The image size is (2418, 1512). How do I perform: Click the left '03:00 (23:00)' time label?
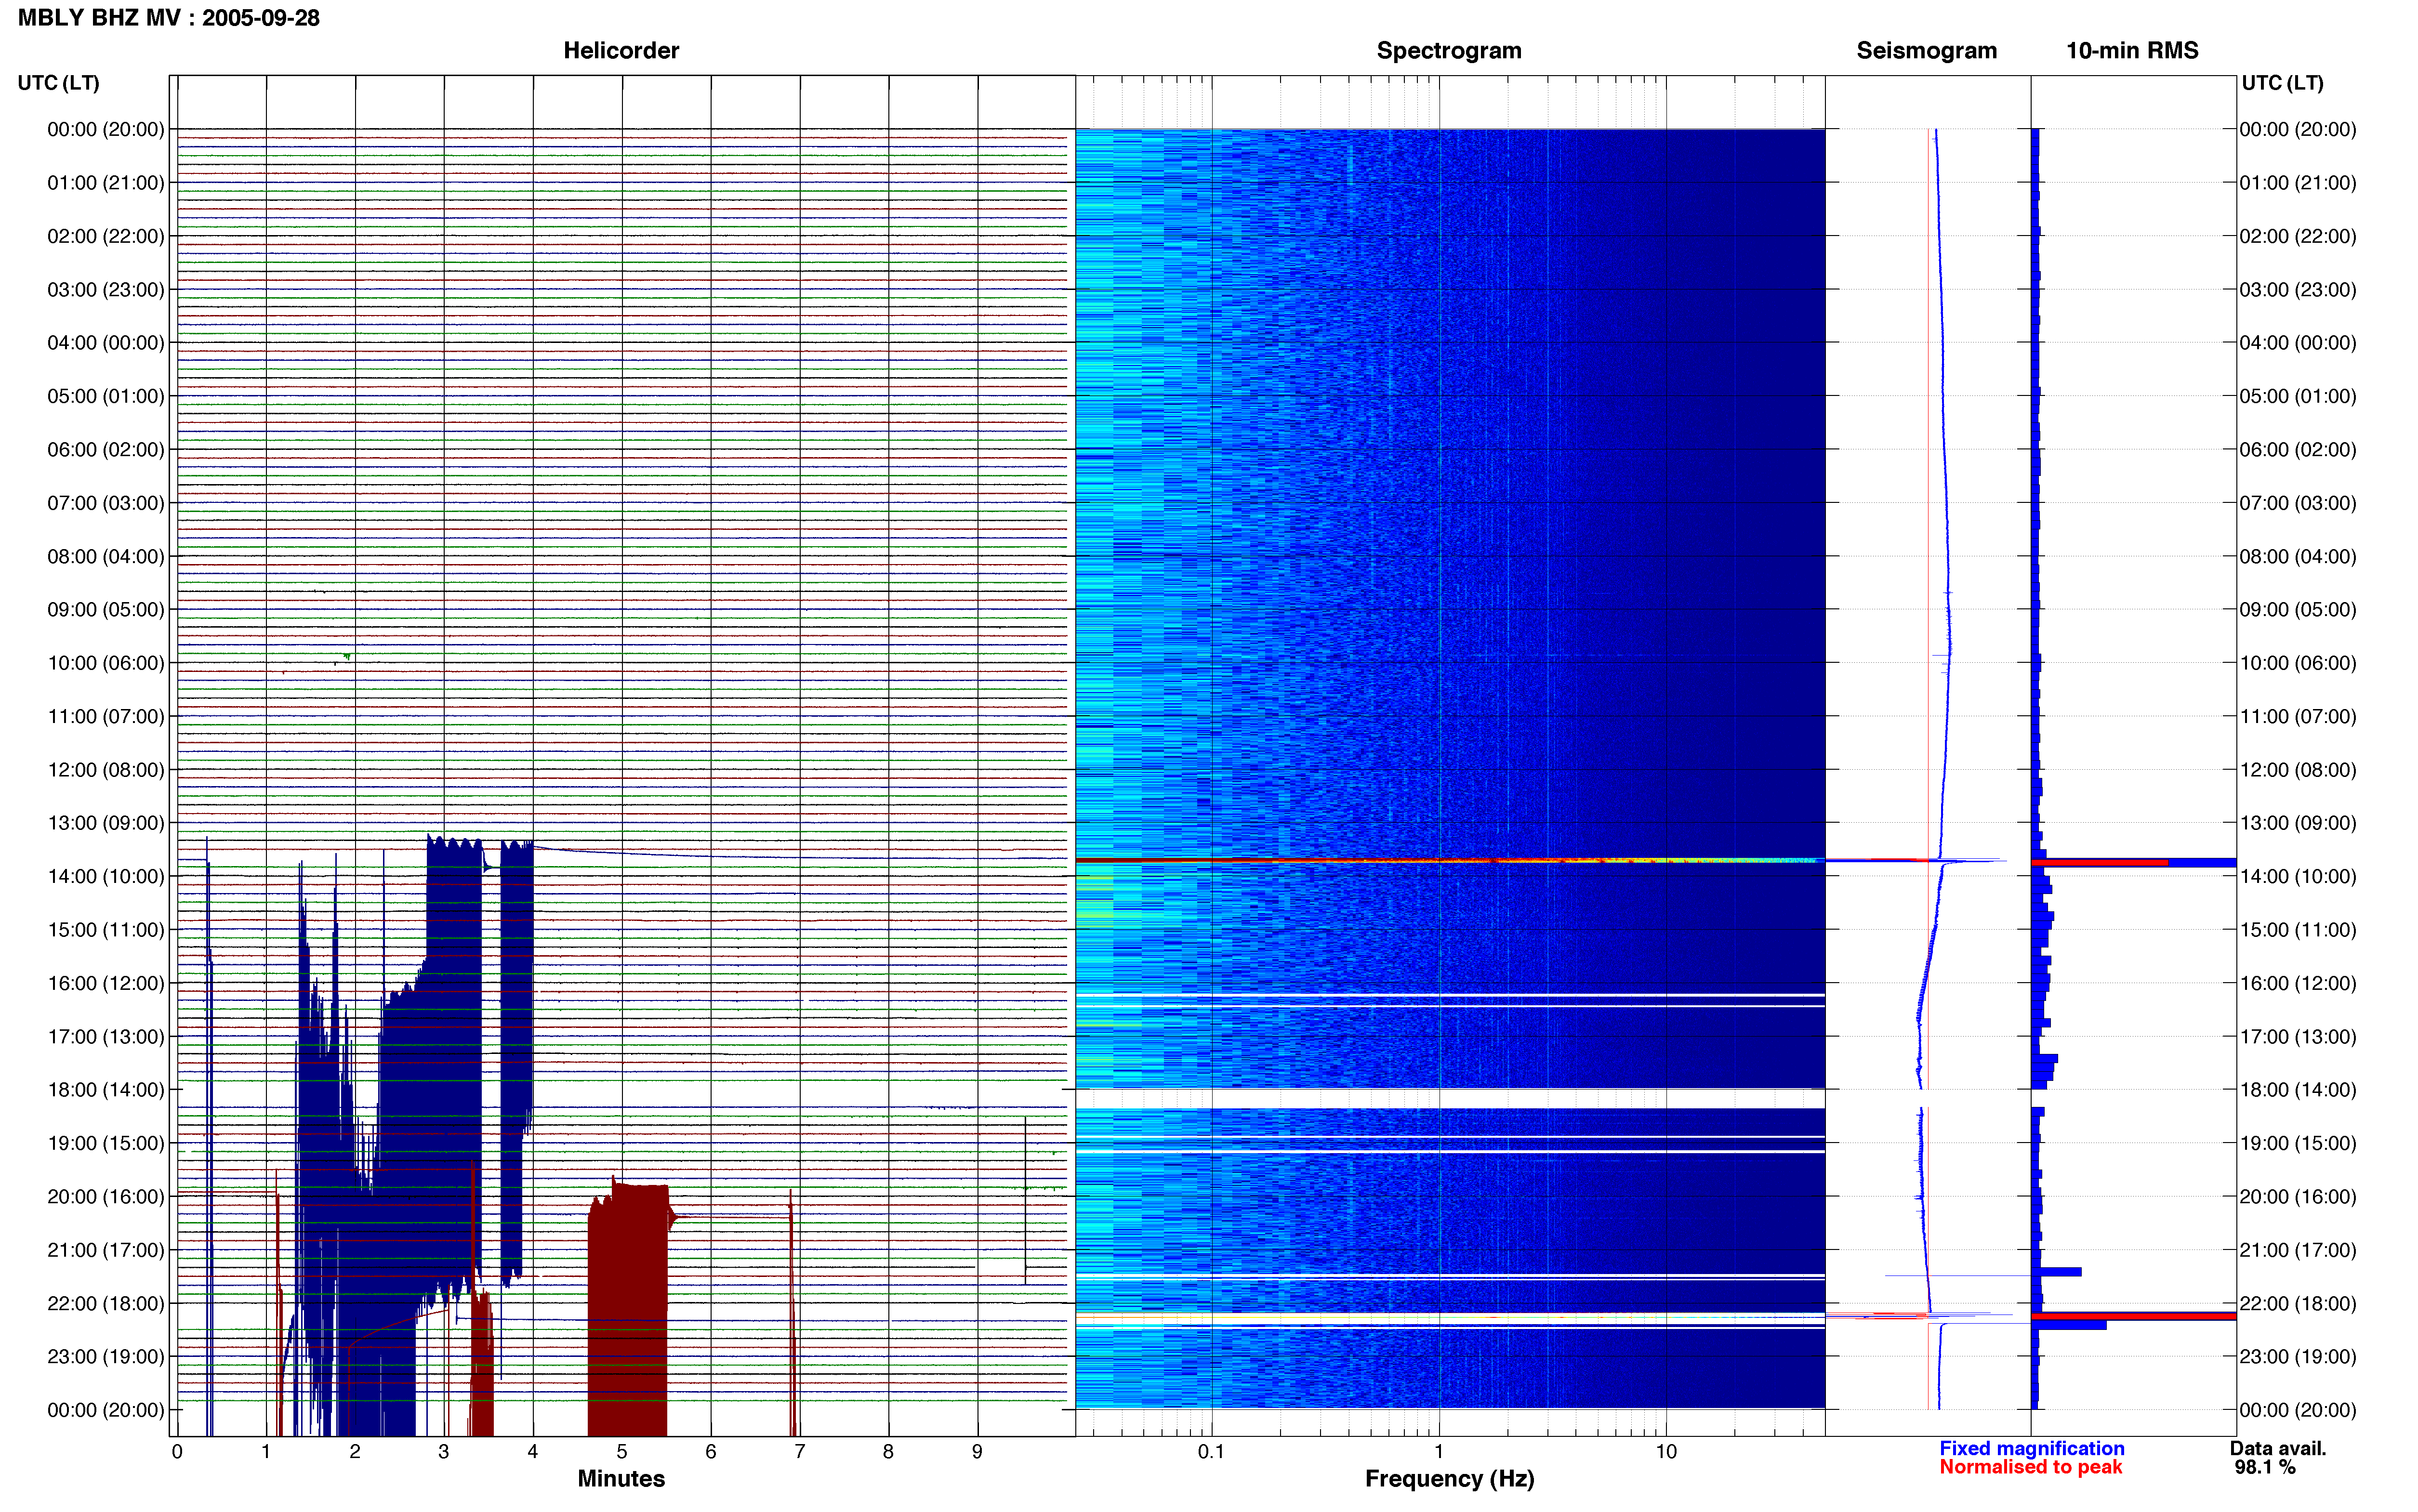click(106, 289)
